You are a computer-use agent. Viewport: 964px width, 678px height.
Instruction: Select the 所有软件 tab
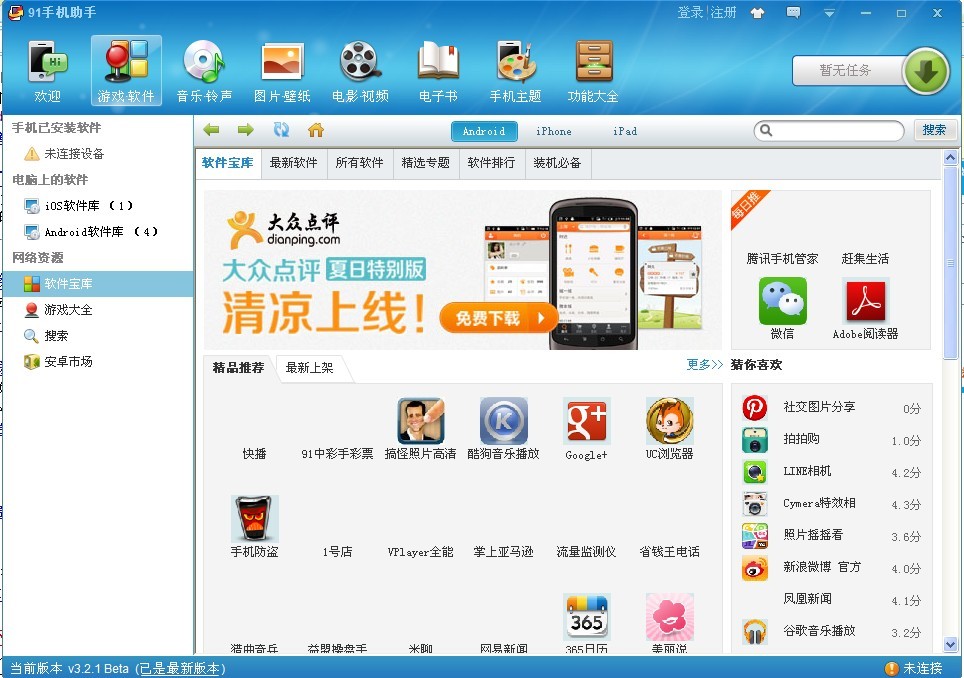pos(360,163)
